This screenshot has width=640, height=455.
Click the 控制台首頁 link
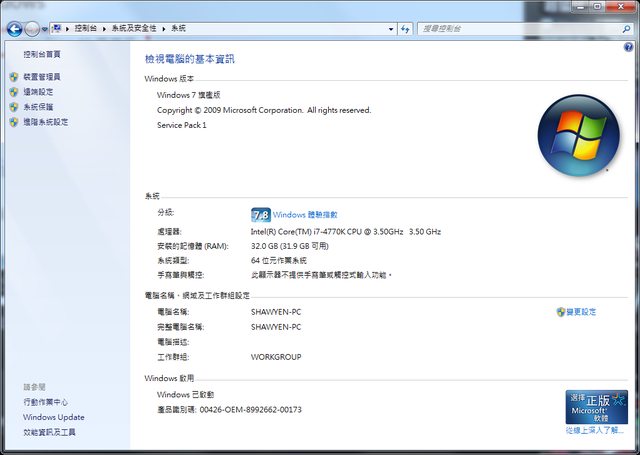[41, 54]
